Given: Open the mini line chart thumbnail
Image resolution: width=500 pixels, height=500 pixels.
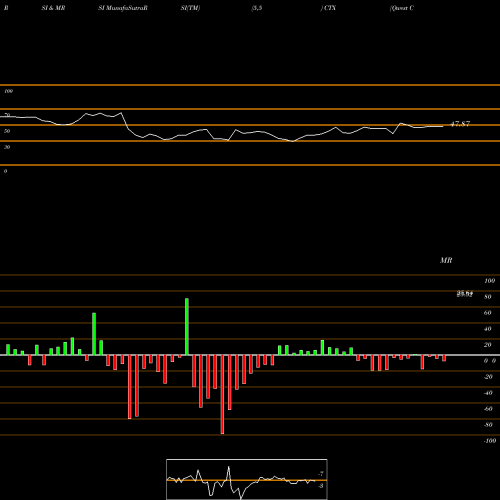Looking at the screenshot, I should coord(247,479).
